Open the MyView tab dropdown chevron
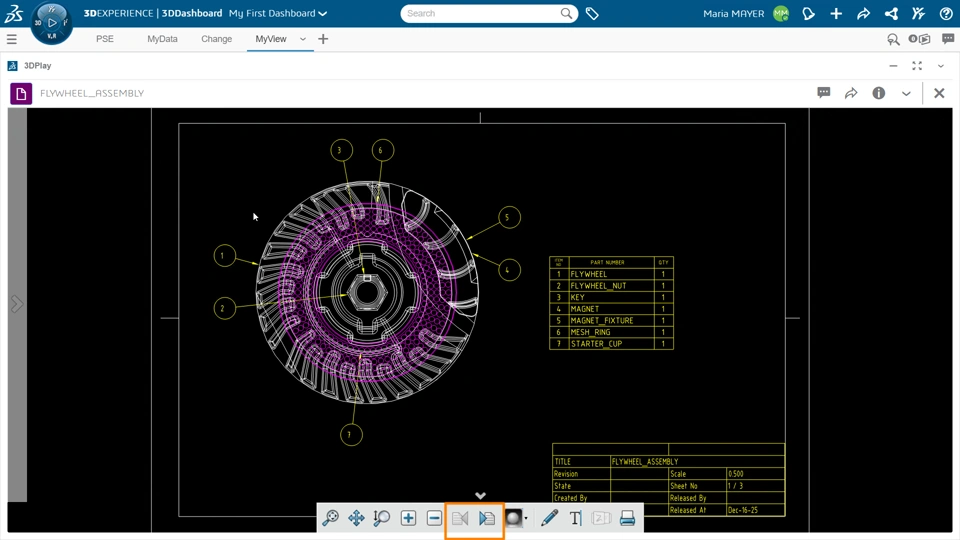The height and width of the screenshot is (540, 960). point(302,39)
